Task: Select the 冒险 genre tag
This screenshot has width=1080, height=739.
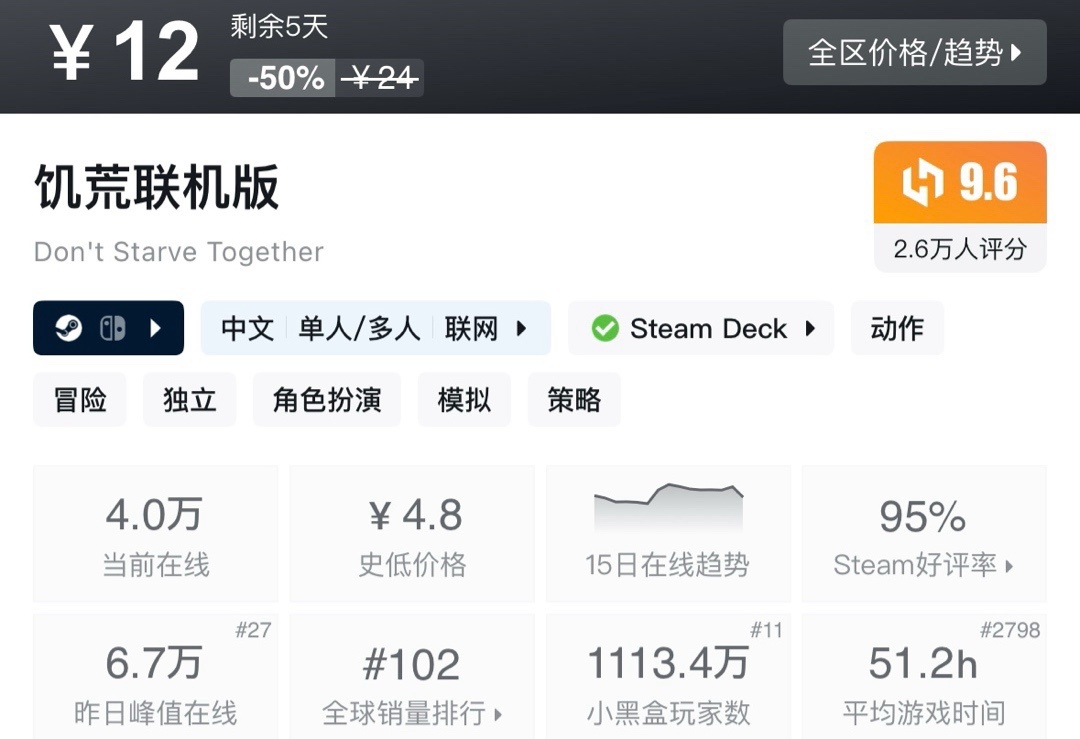Action: point(80,400)
